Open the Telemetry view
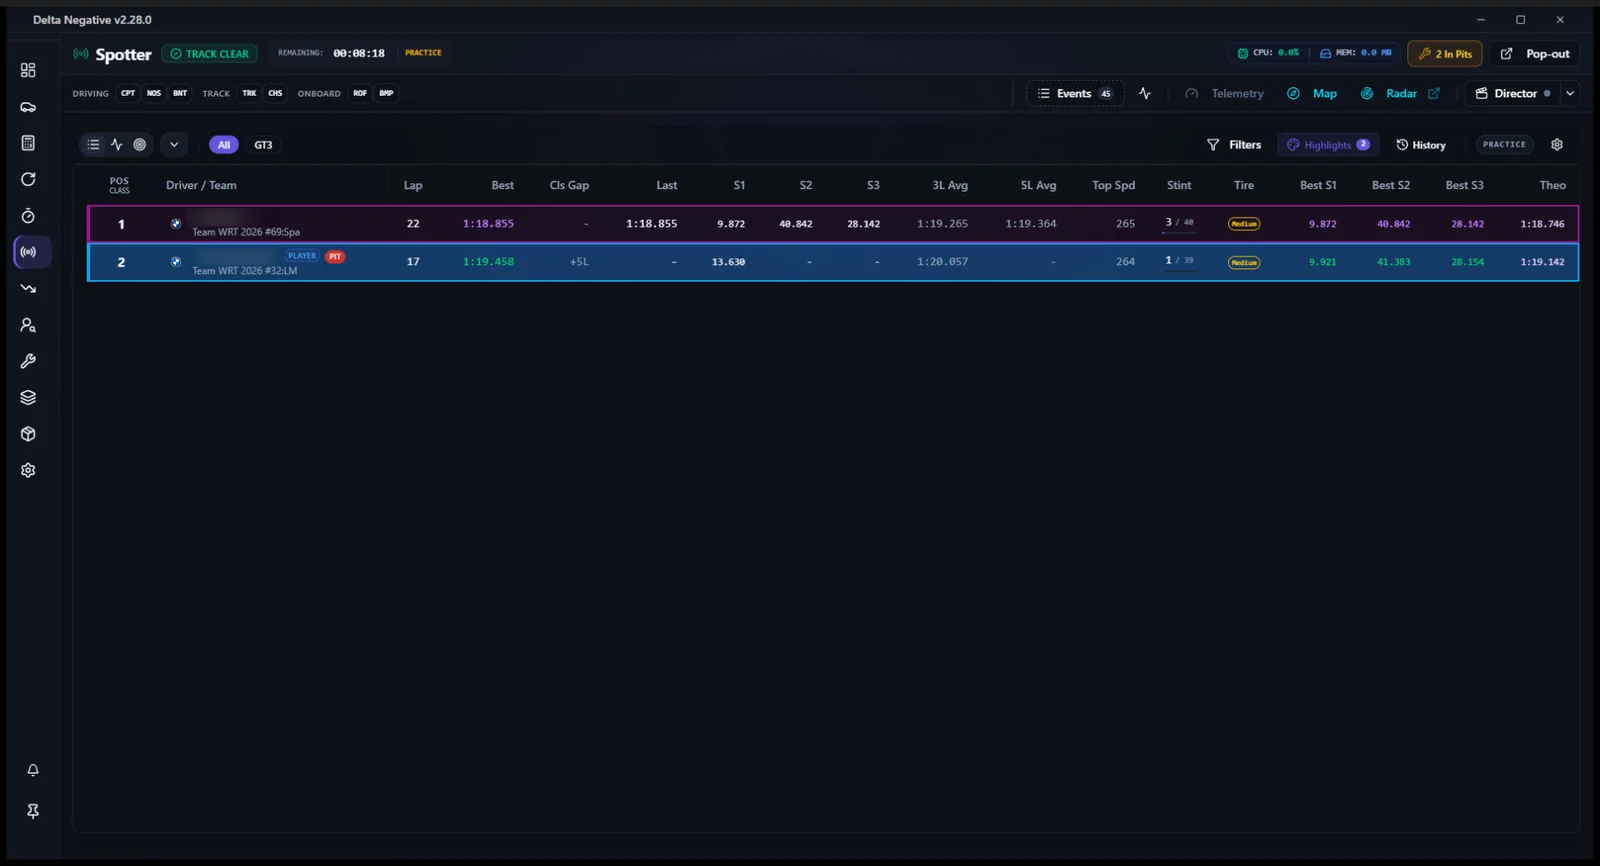 [1225, 93]
